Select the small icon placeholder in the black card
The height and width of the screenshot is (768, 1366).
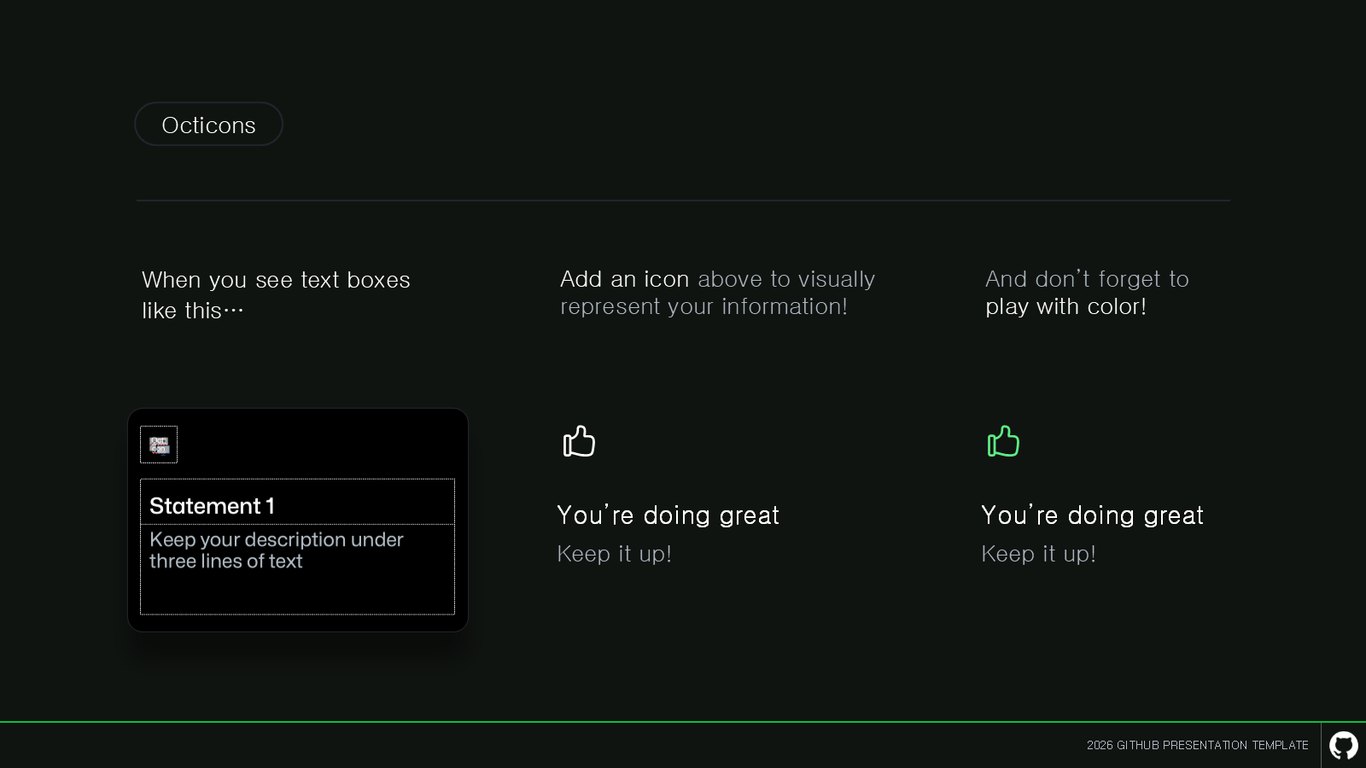point(159,445)
